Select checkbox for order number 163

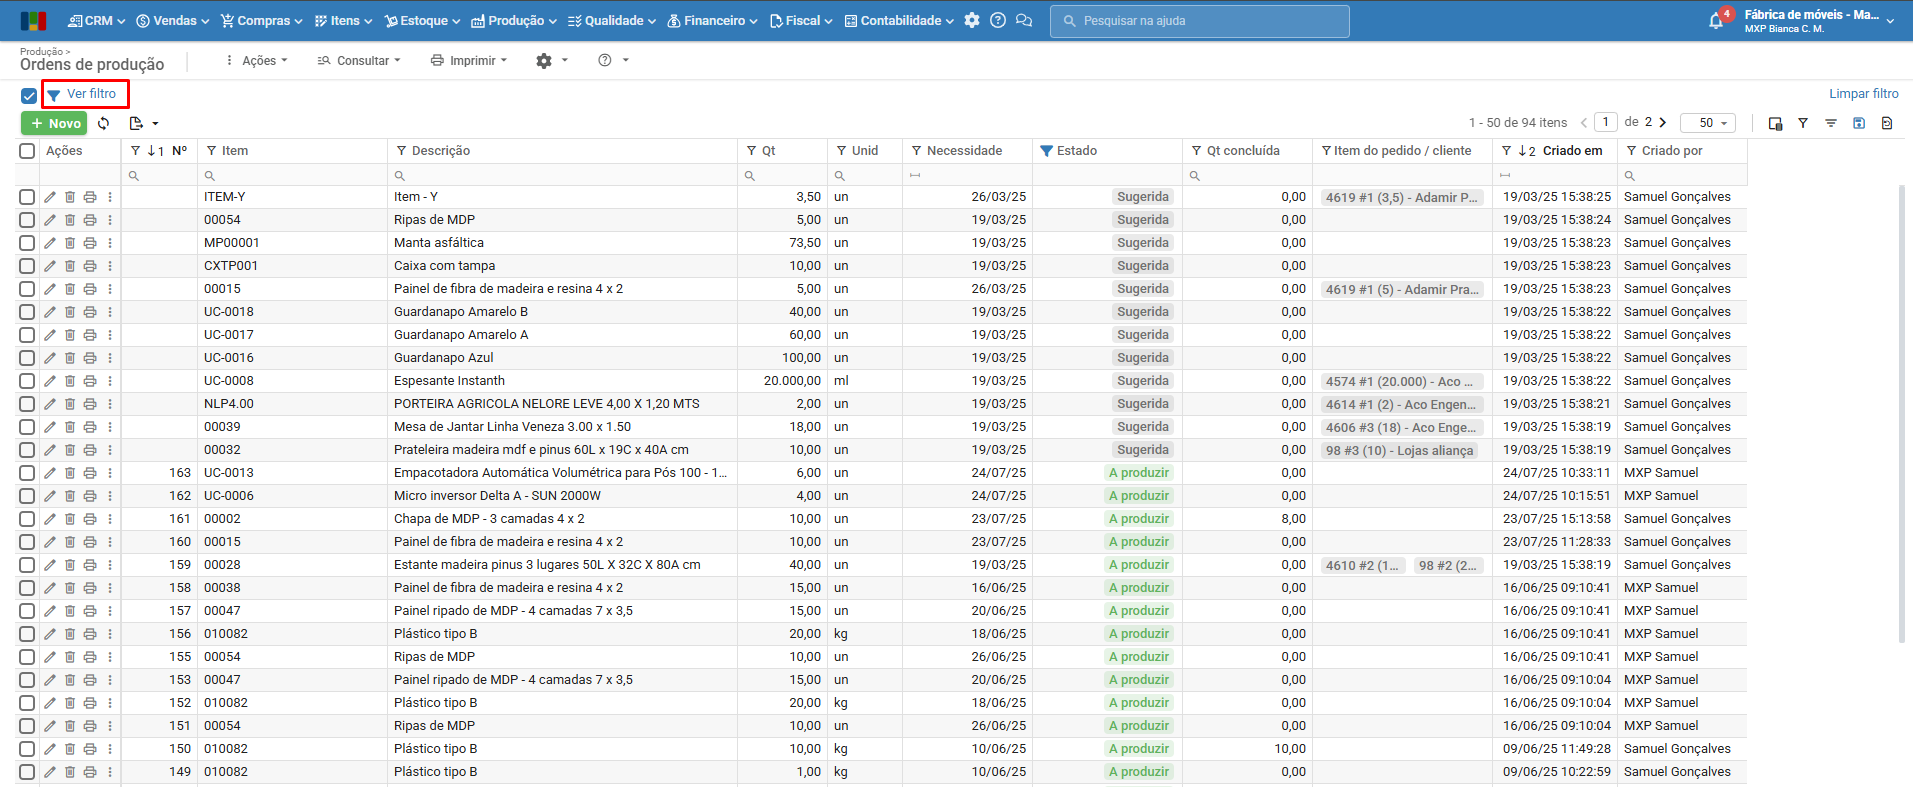click(x=27, y=473)
